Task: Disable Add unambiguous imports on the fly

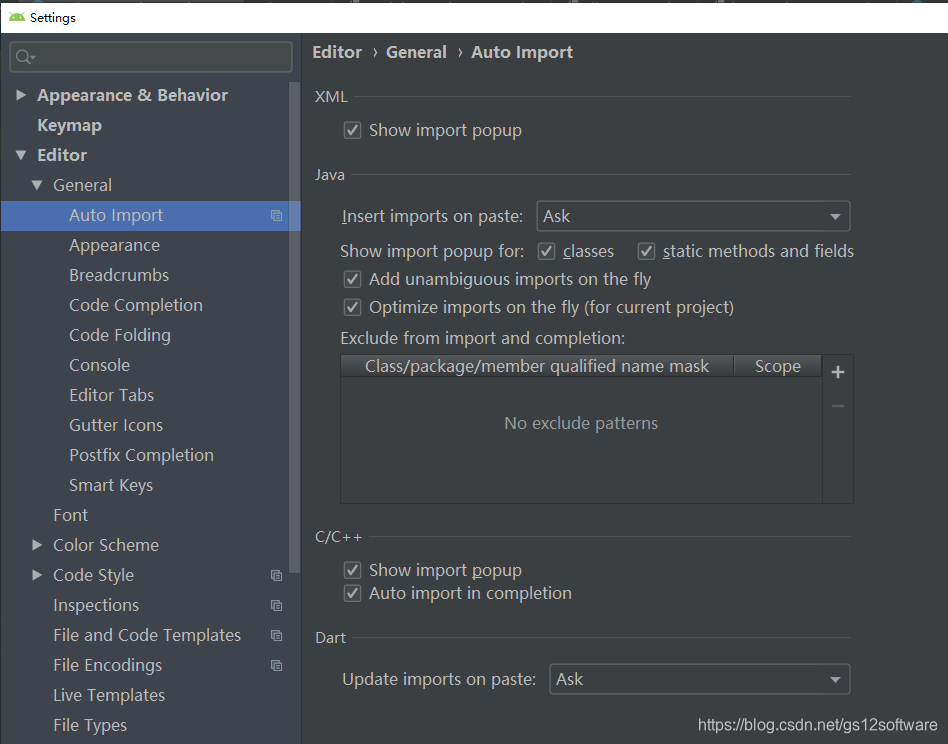Action: click(352, 279)
